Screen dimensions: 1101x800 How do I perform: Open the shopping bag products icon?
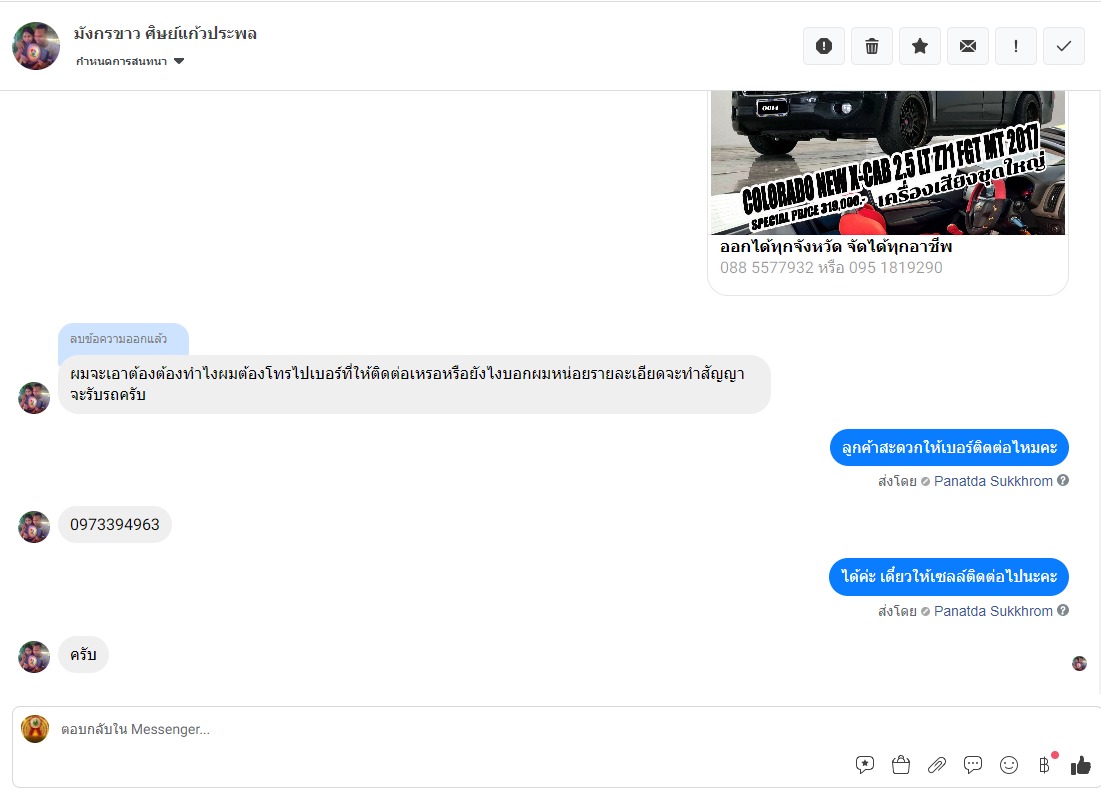(901, 764)
